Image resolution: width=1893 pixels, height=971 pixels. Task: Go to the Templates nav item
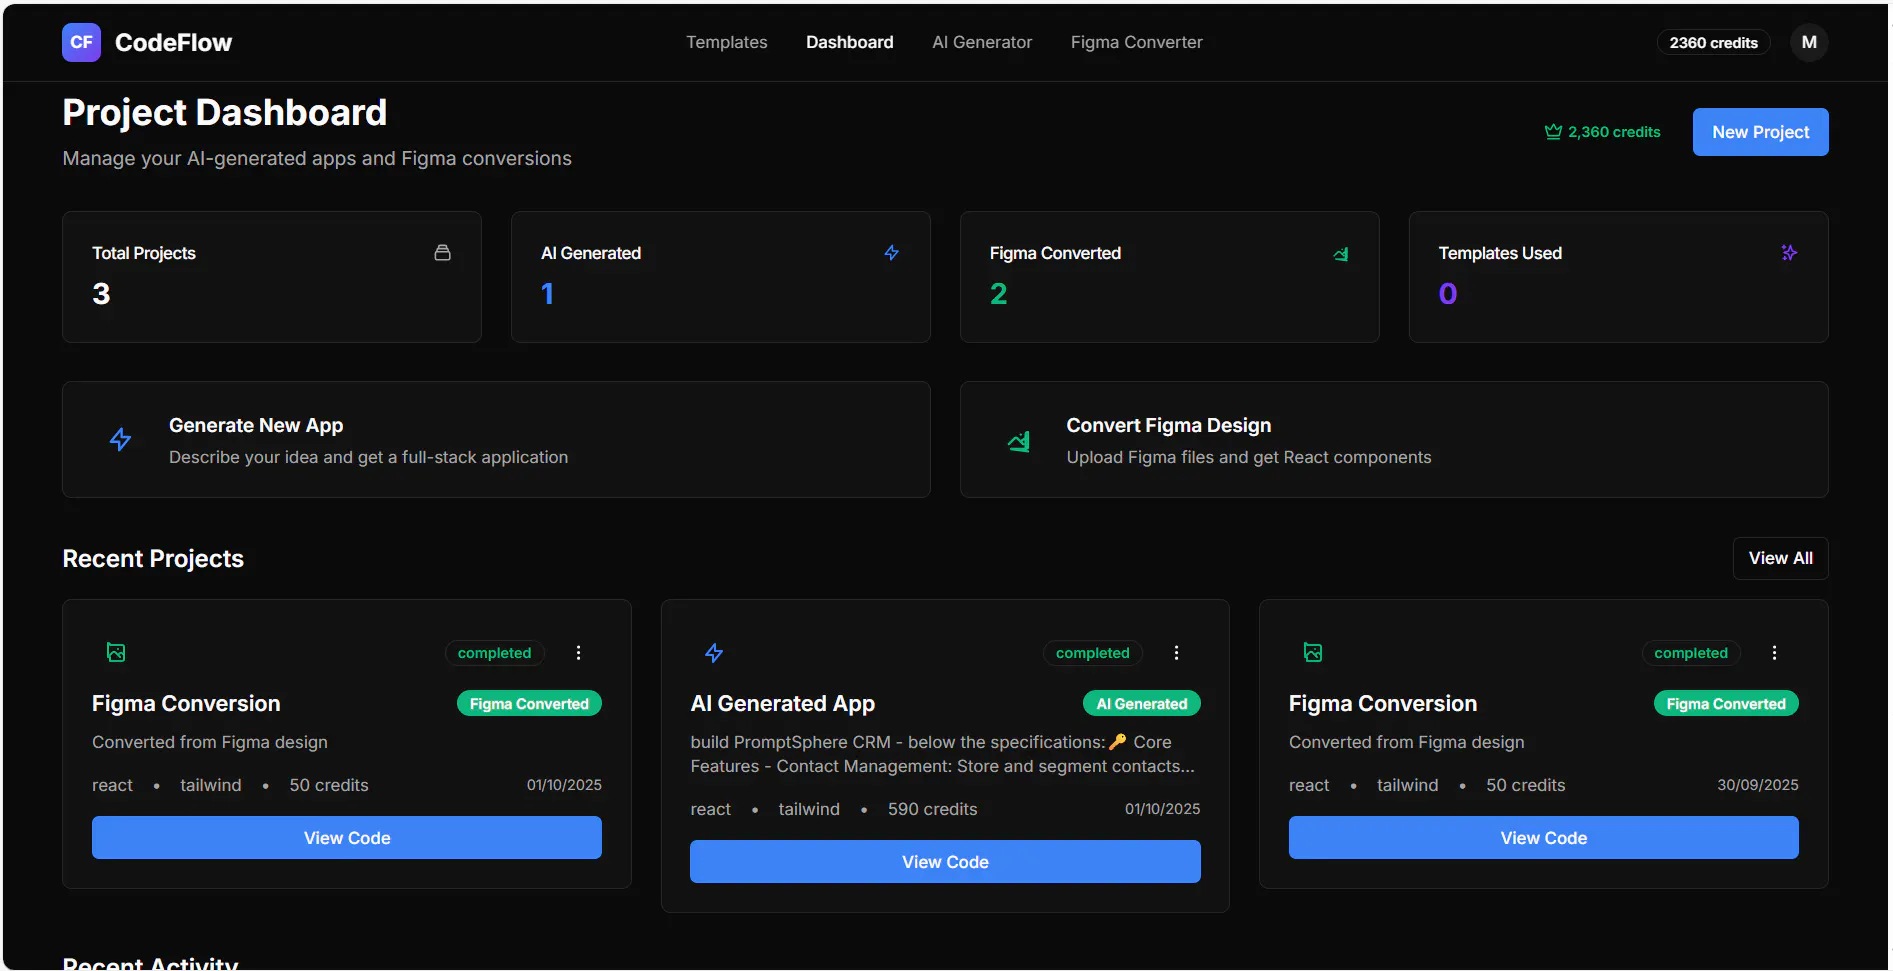727,42
